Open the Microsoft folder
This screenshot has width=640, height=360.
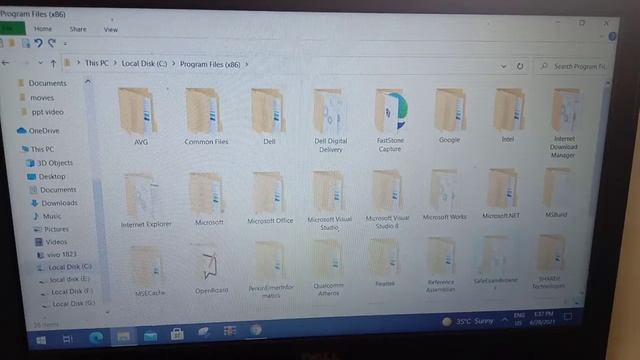point(208,199)
